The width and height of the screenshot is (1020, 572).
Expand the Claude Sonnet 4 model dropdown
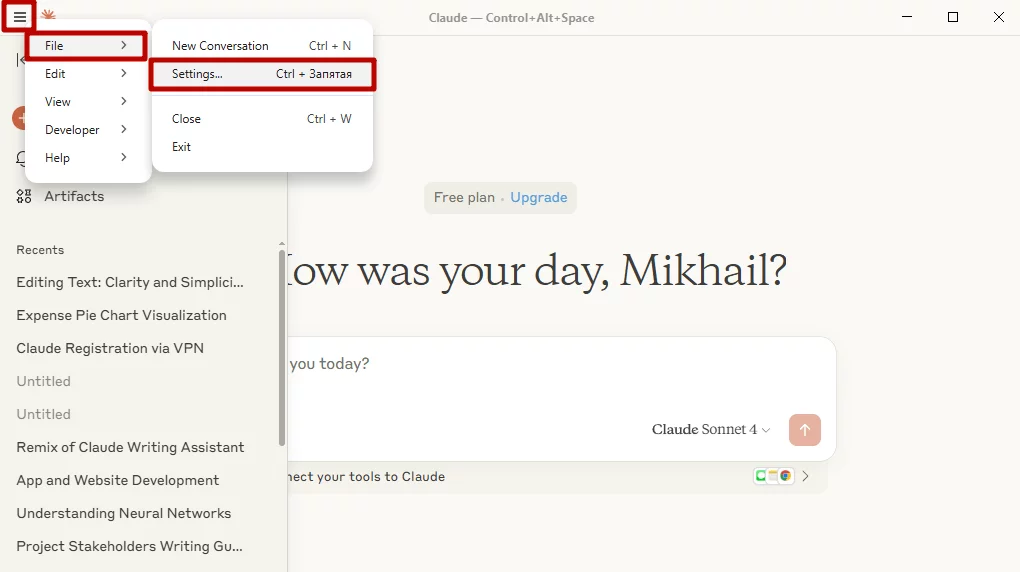(x=711, y=429)
